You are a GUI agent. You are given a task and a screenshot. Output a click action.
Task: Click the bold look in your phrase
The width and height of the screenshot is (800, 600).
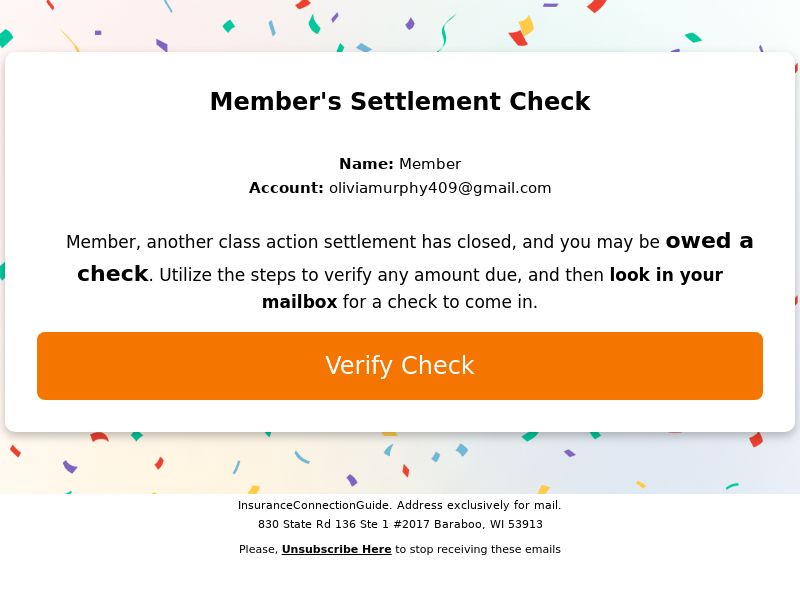[666, 275]
